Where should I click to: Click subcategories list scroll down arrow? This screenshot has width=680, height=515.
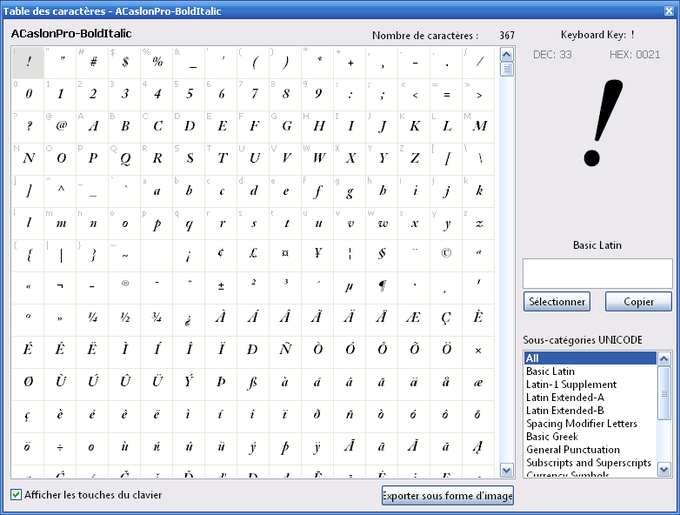664,469
